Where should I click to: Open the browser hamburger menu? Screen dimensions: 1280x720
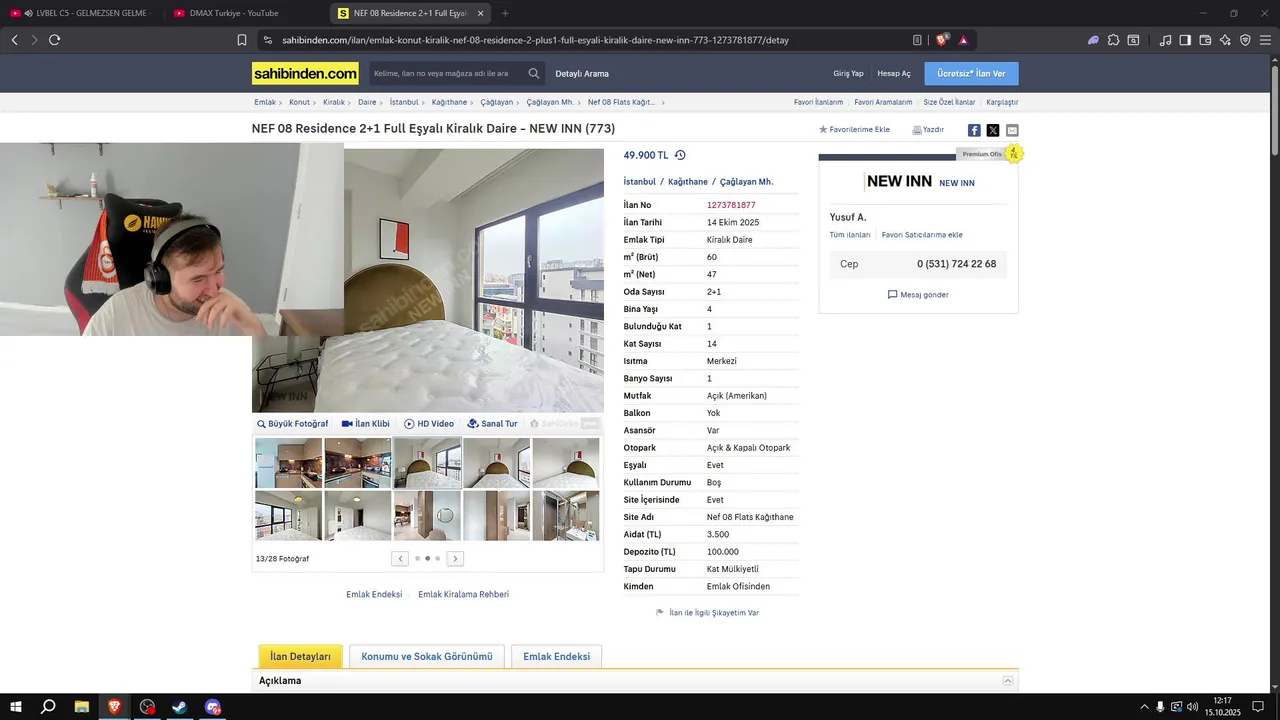(x=1265, y=40)
